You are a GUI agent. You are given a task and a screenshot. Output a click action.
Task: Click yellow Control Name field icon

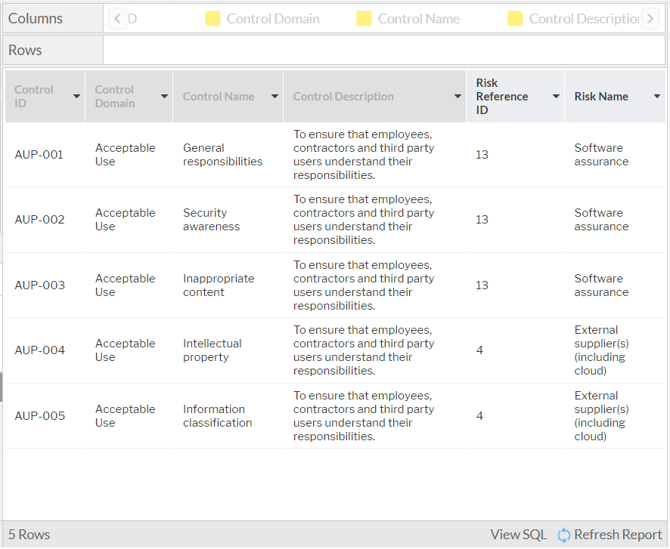pyautogui.click(x=364, y=19)
